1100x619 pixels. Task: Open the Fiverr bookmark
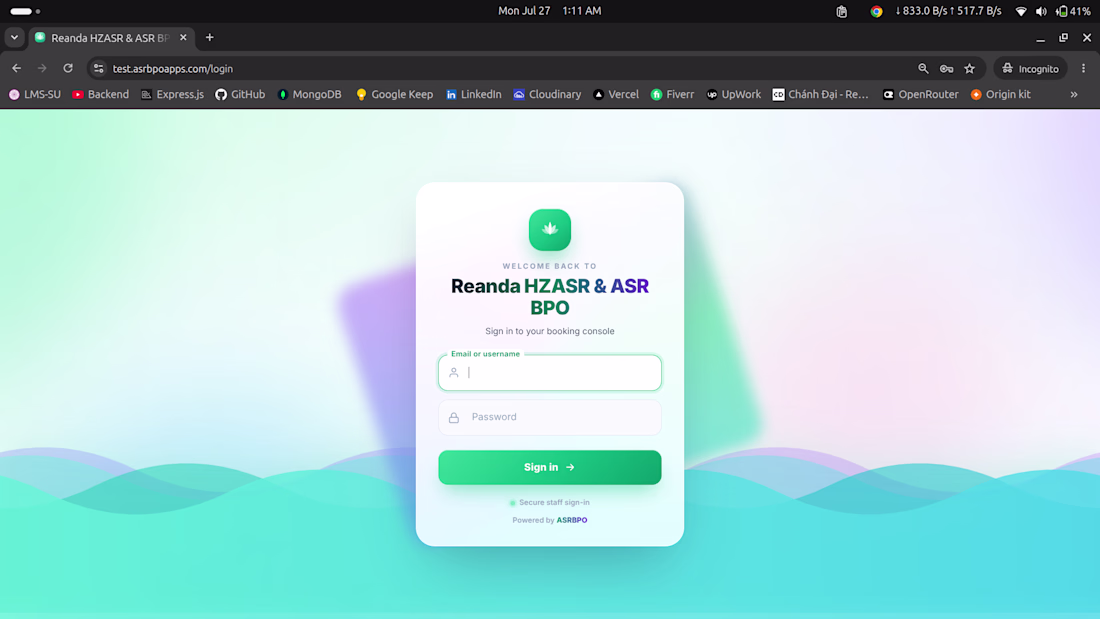coord(672,94)
